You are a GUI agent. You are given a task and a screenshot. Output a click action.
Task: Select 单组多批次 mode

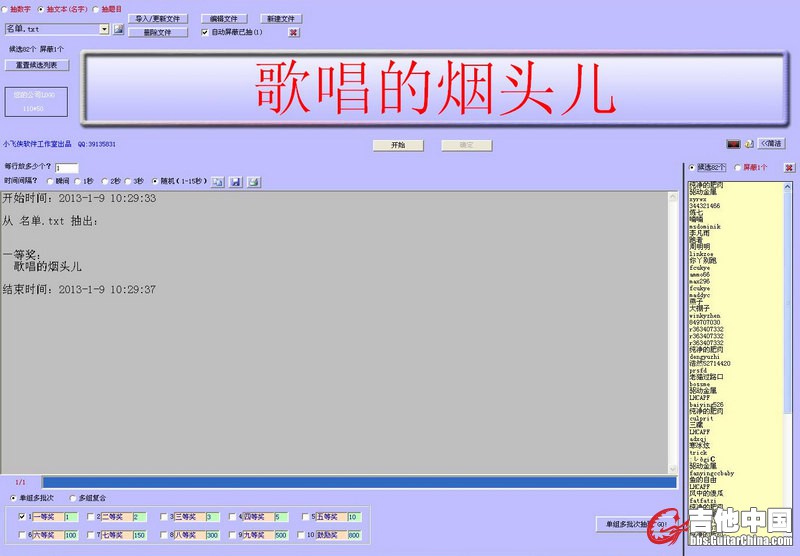(x=14, y=498)
